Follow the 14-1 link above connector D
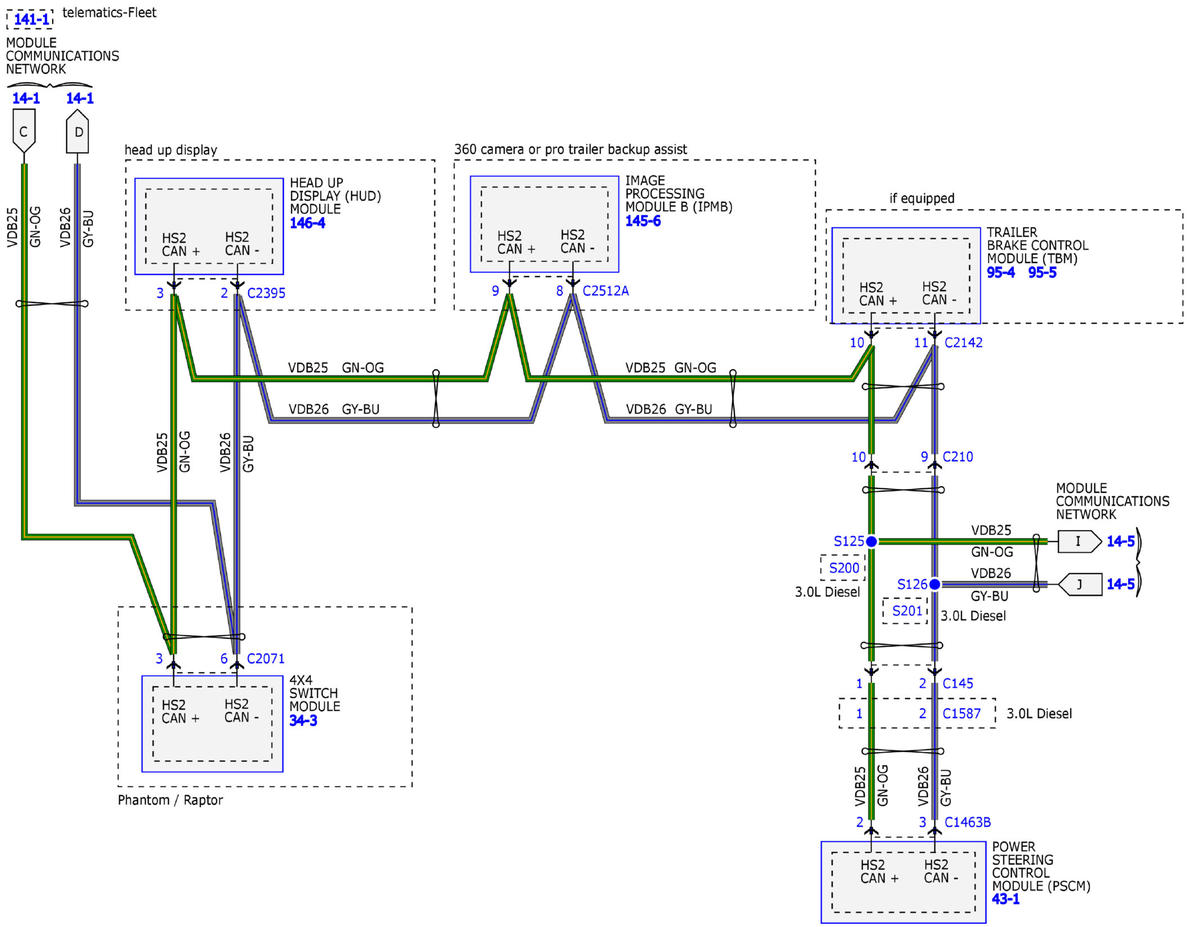Viewport: 1200px width, 927px height. click(x=80, y=98)
